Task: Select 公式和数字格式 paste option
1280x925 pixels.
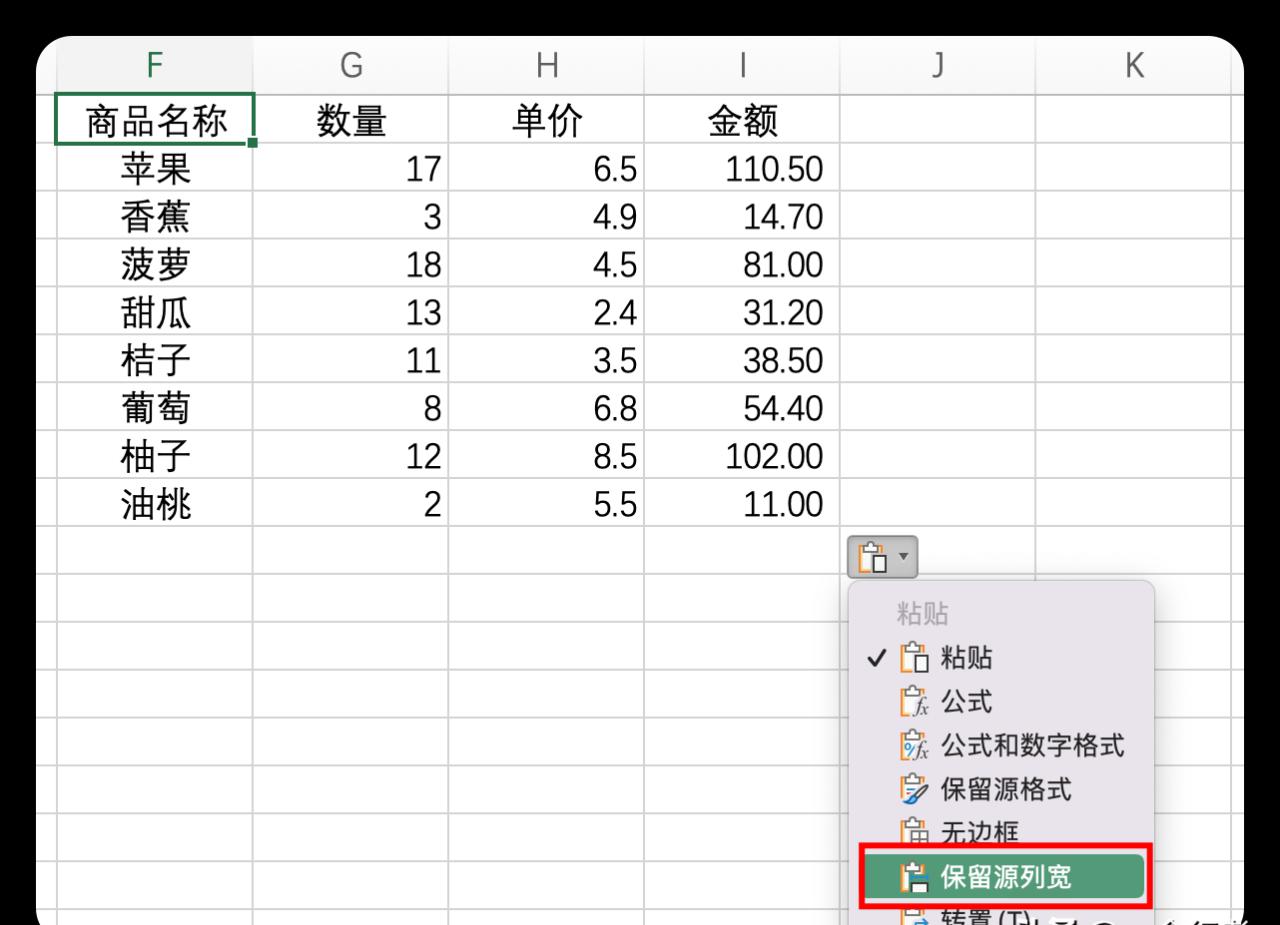Action: [x=1001, y=745]
